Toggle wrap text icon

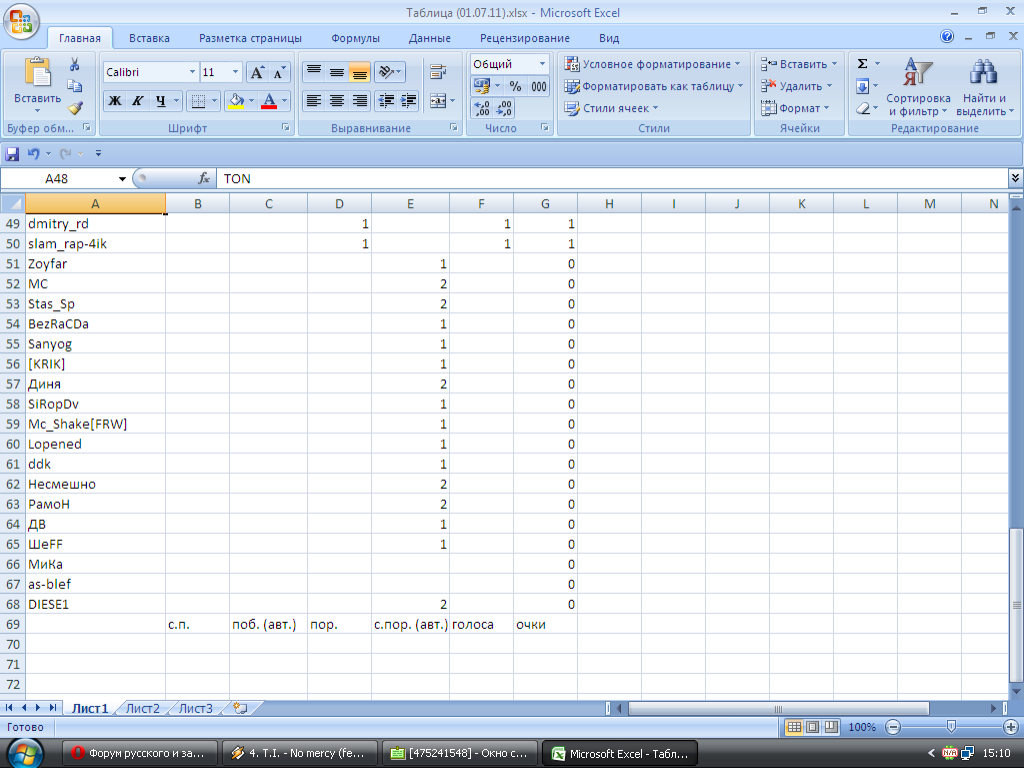438,72
